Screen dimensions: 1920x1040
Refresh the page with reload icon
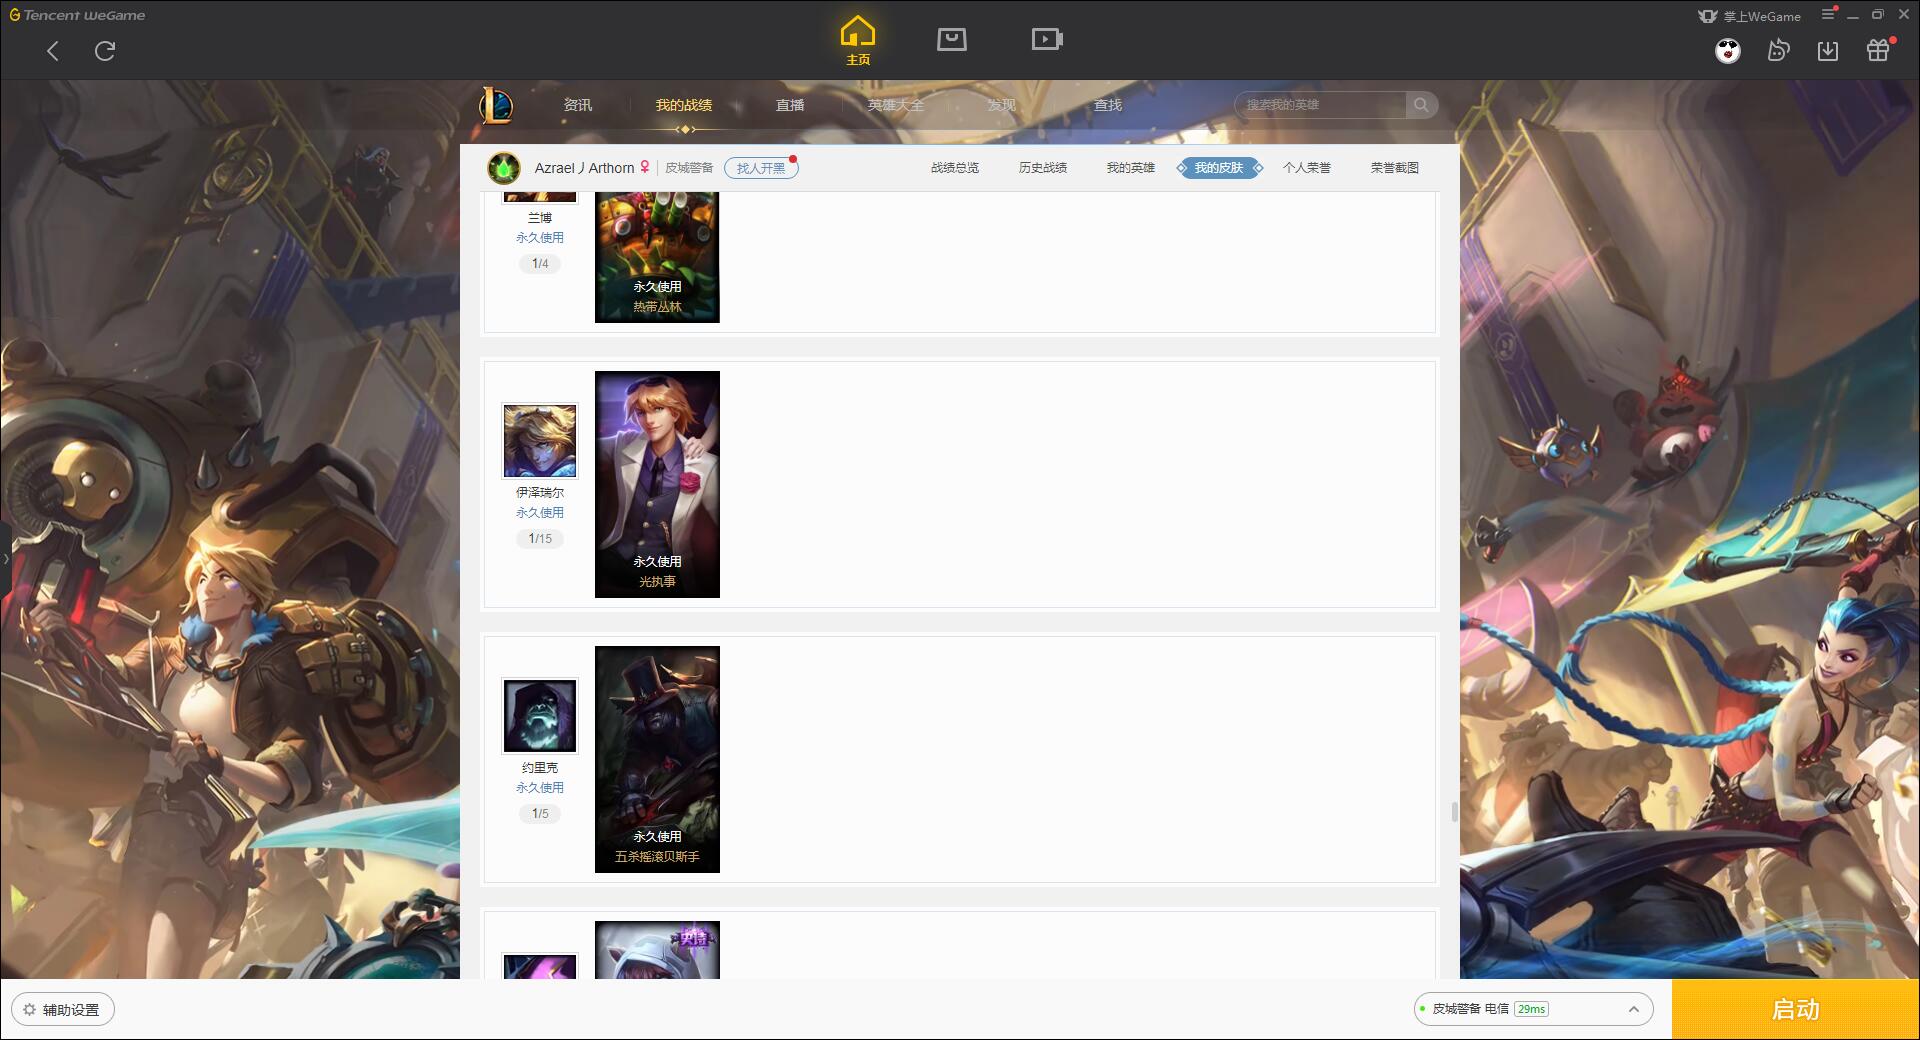[105, 51]
